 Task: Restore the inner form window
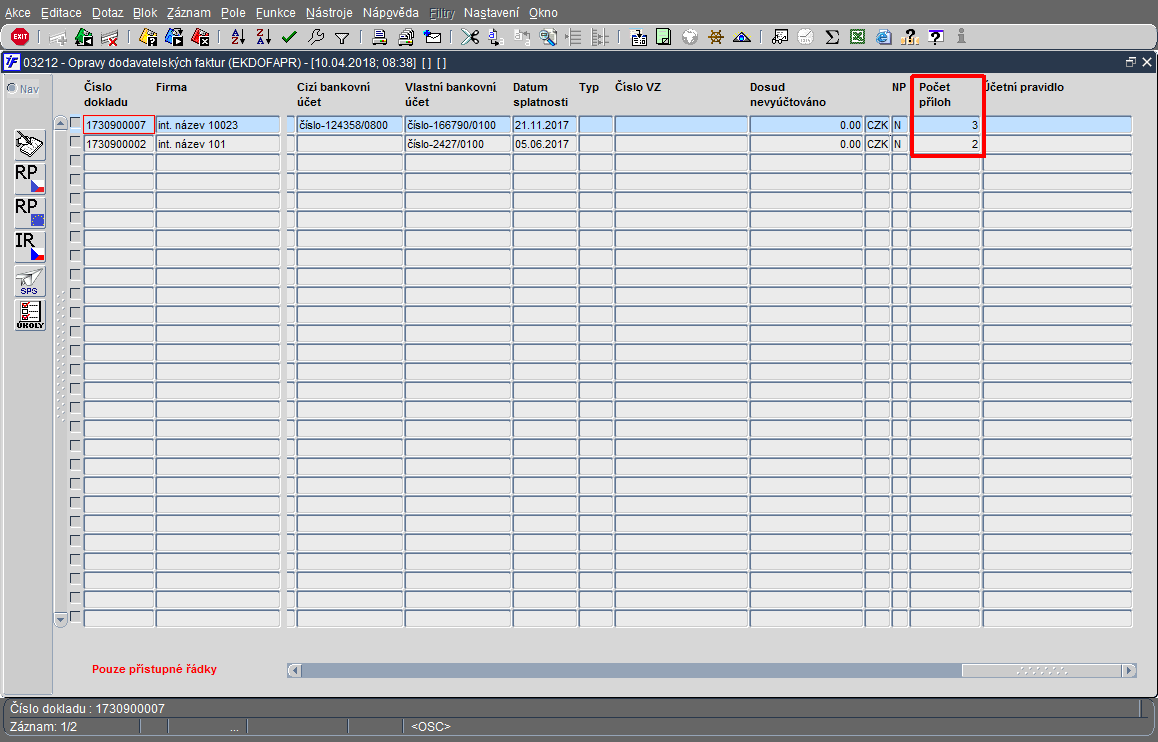coord(1131,63)
